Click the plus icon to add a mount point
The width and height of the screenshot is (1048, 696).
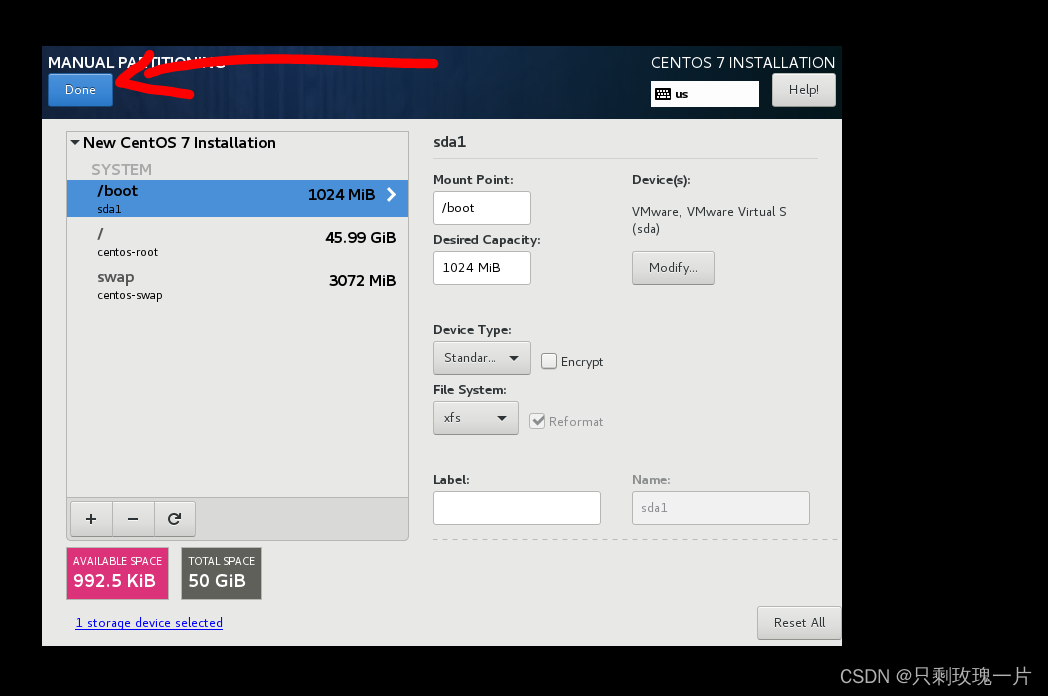click(x=91, y=519)
